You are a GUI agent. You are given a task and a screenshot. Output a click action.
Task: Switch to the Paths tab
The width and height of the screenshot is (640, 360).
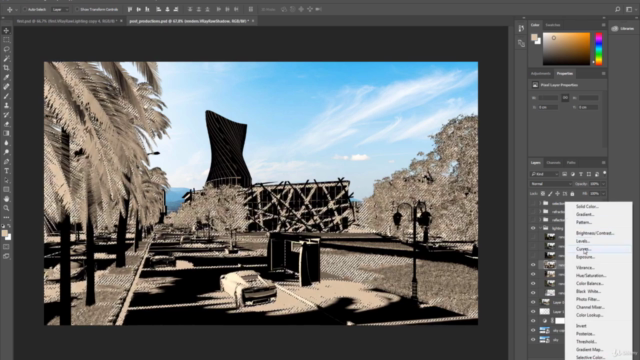coord(571,163)
